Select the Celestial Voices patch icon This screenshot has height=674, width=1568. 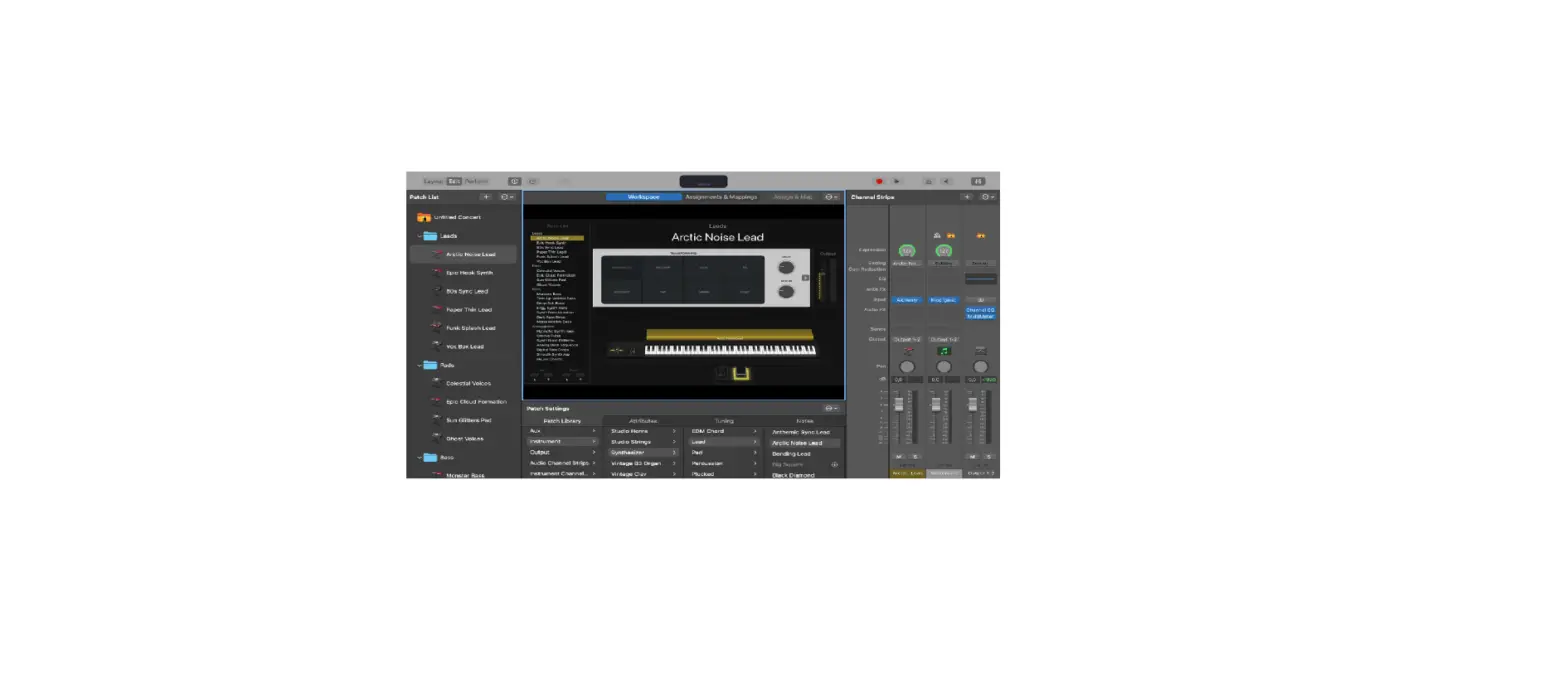coord(437,383)
